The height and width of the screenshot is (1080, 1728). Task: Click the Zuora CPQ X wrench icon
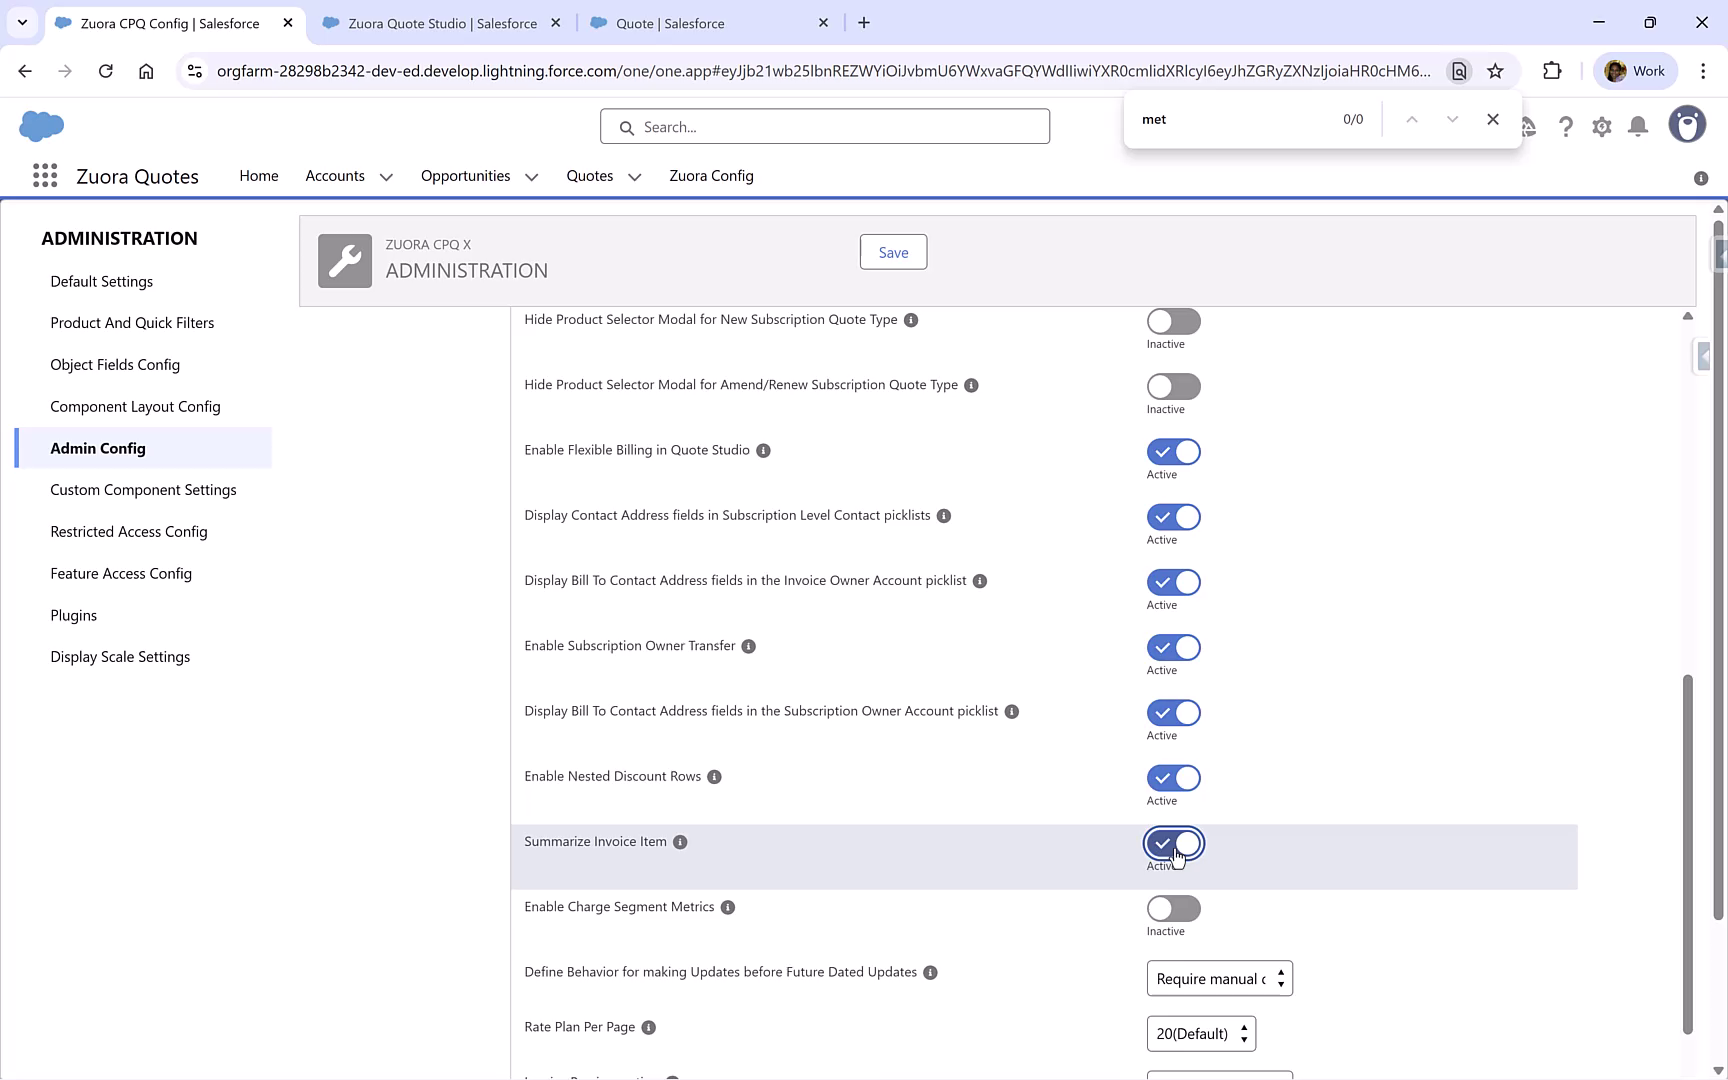(x=344, y=260)
